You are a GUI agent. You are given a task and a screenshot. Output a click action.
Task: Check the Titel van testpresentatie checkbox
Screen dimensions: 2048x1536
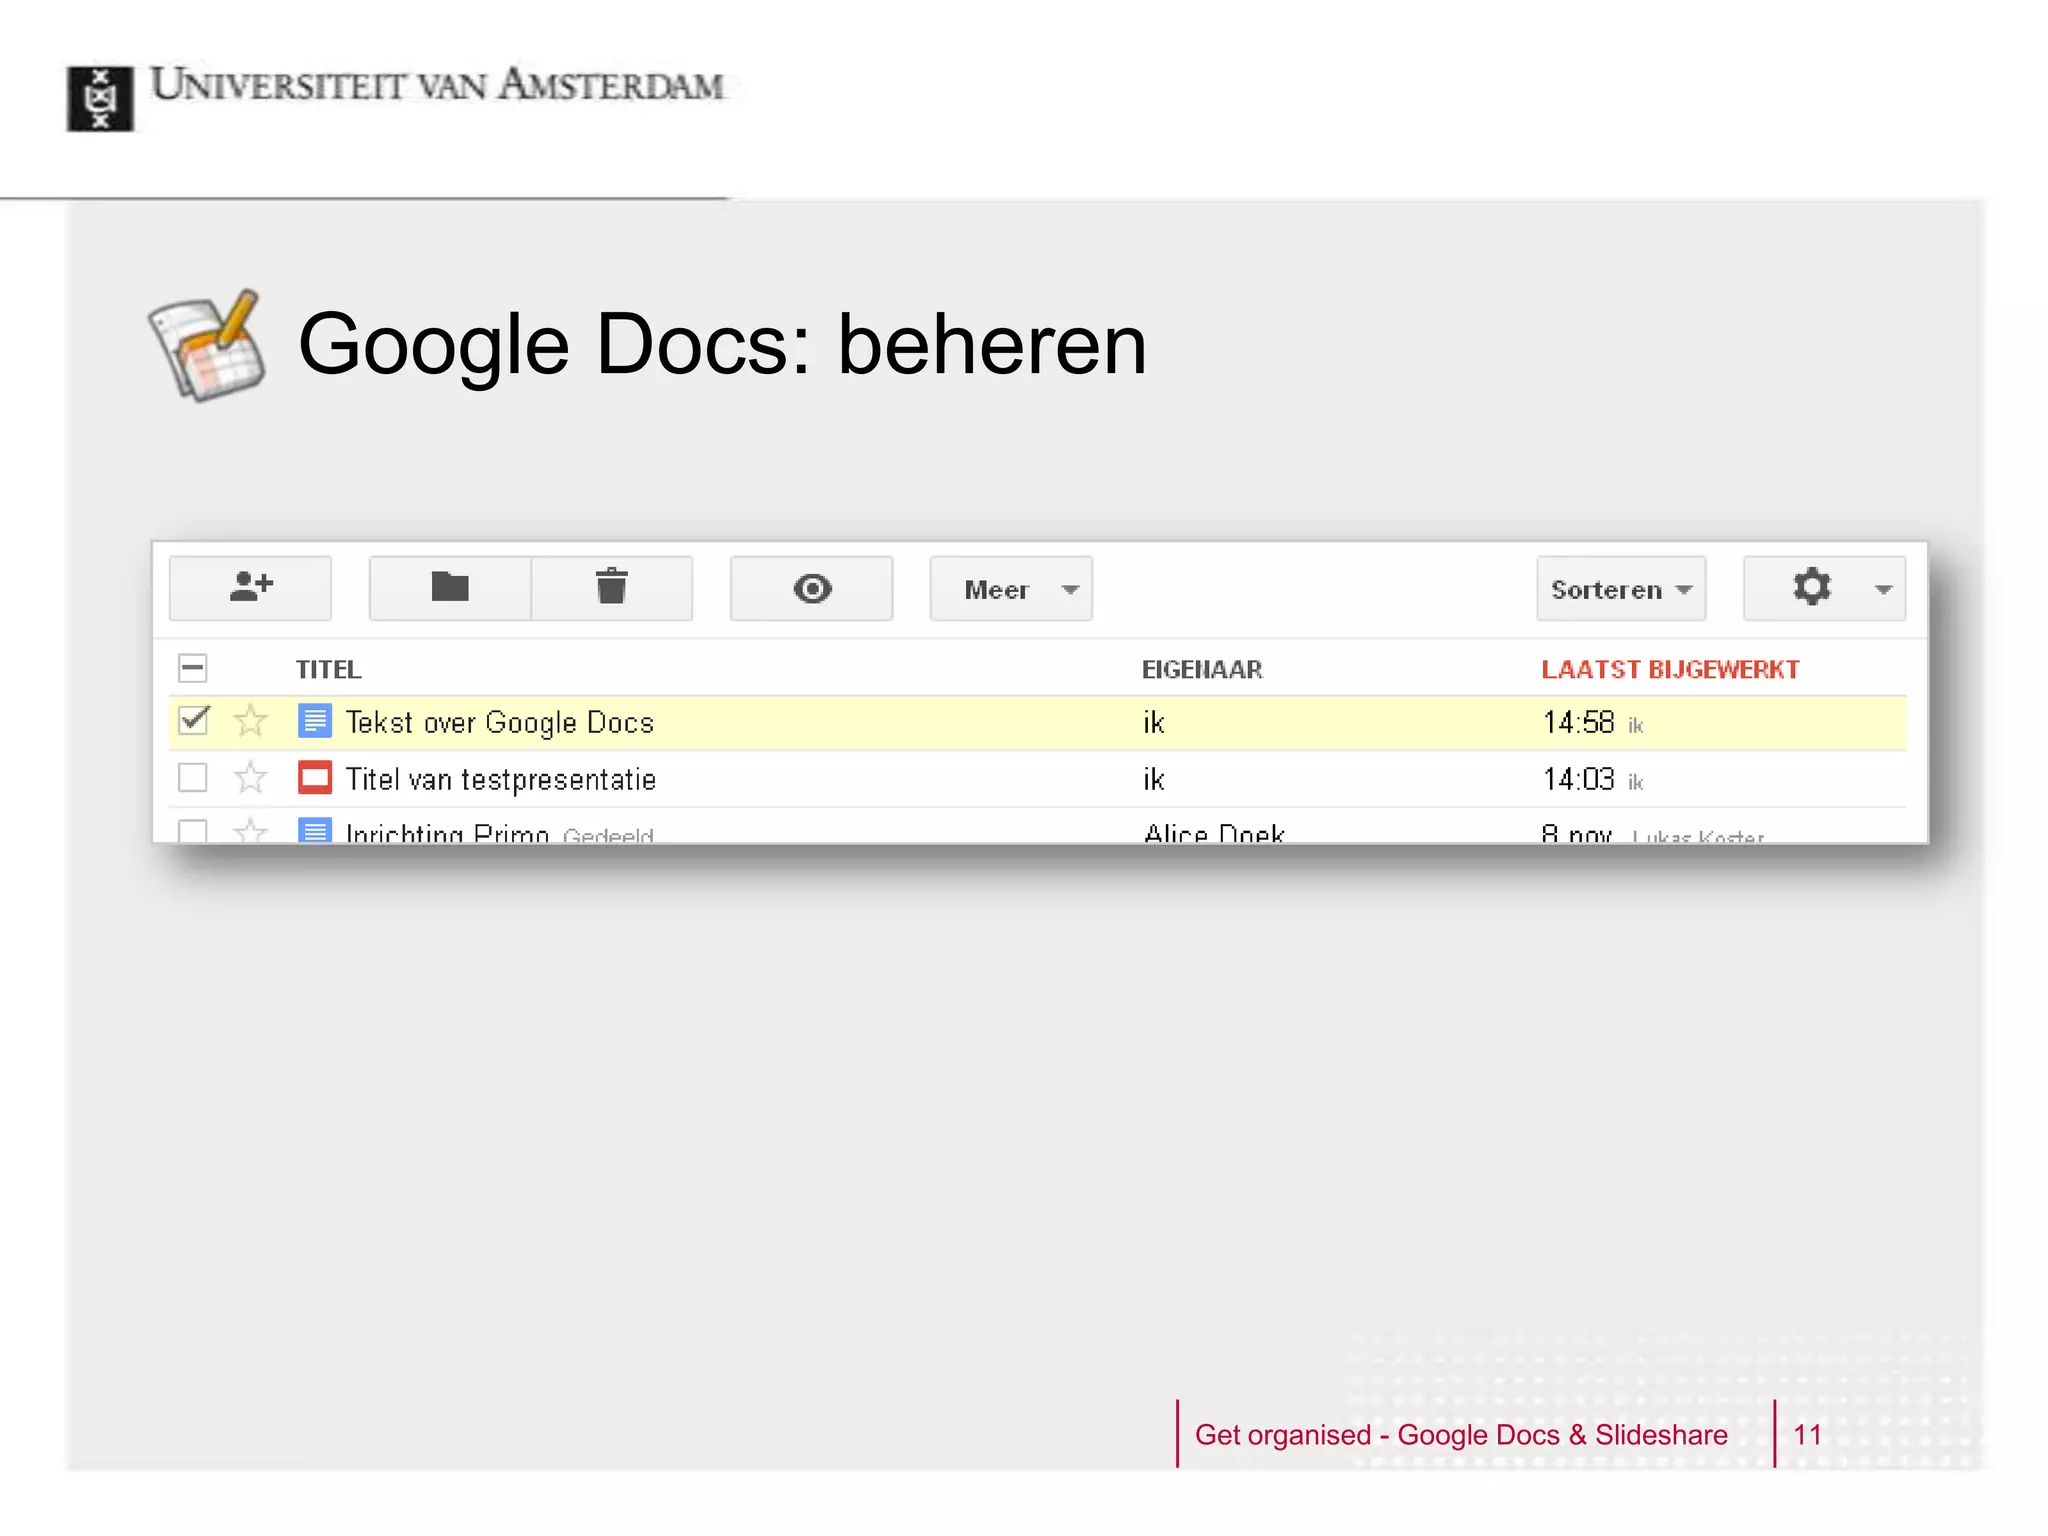[x=193, y=777]
